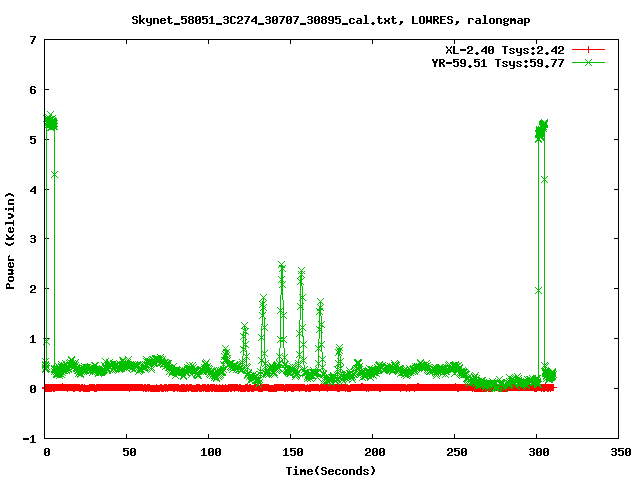Click the y-axis tick label 1

33,339
